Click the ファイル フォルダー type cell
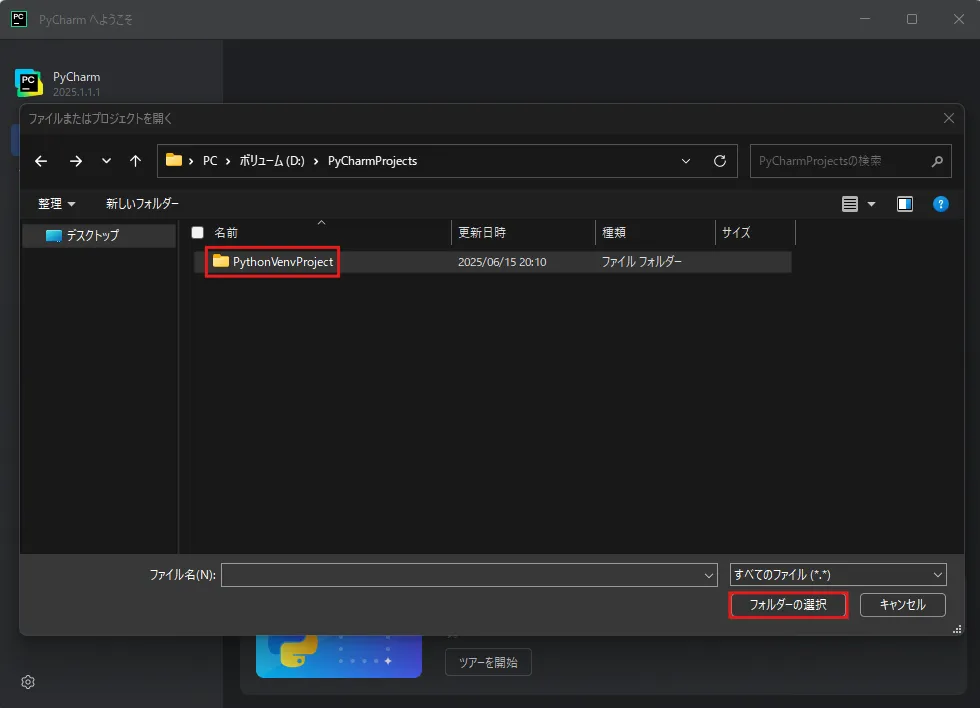 641,262
